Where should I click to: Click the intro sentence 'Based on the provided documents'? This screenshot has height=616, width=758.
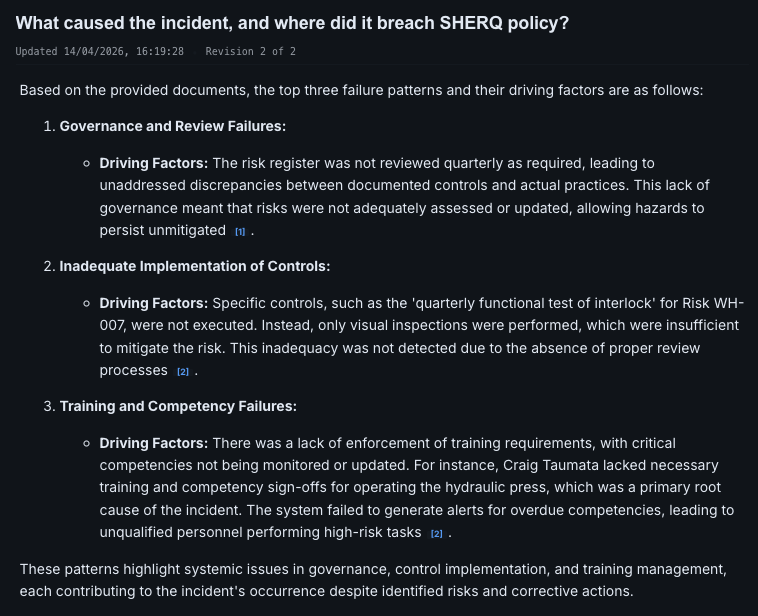[362, 90]
